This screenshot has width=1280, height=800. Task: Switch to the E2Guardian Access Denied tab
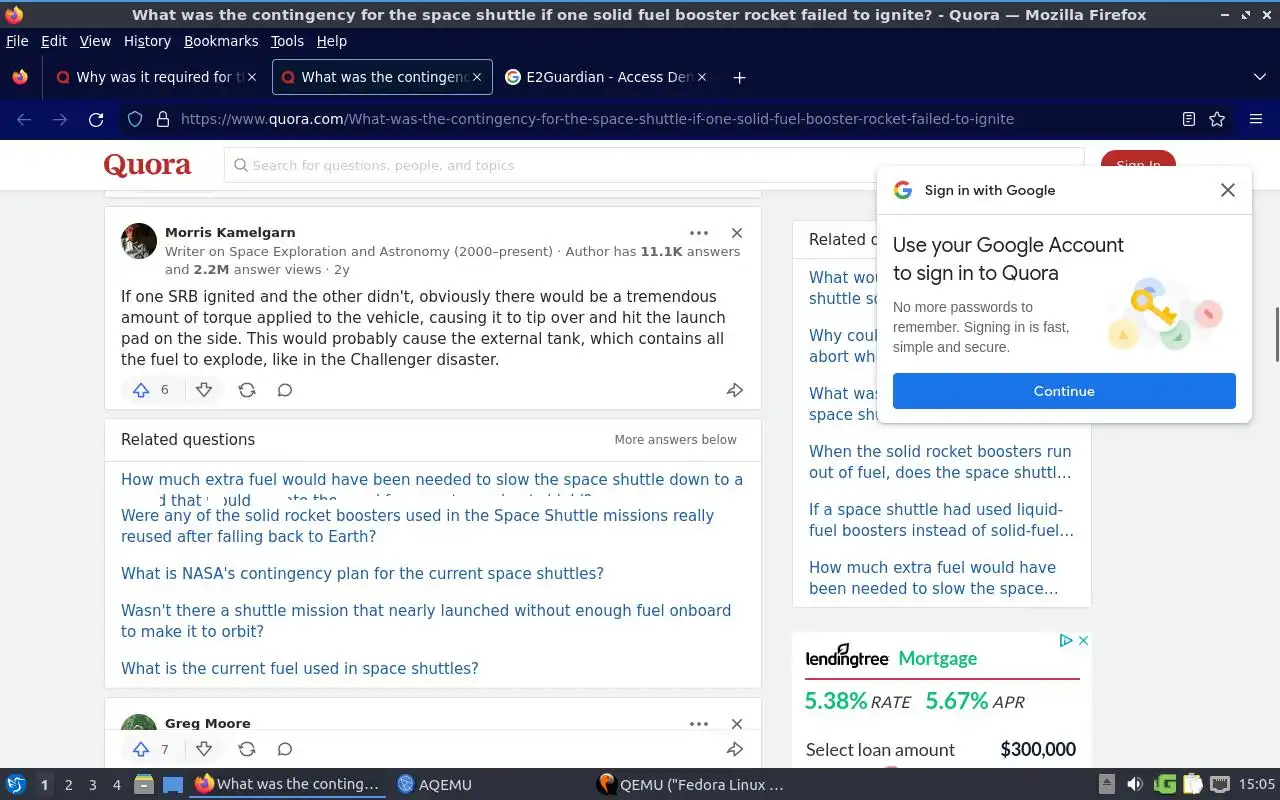pyautogui.click(x=607, y=77)
